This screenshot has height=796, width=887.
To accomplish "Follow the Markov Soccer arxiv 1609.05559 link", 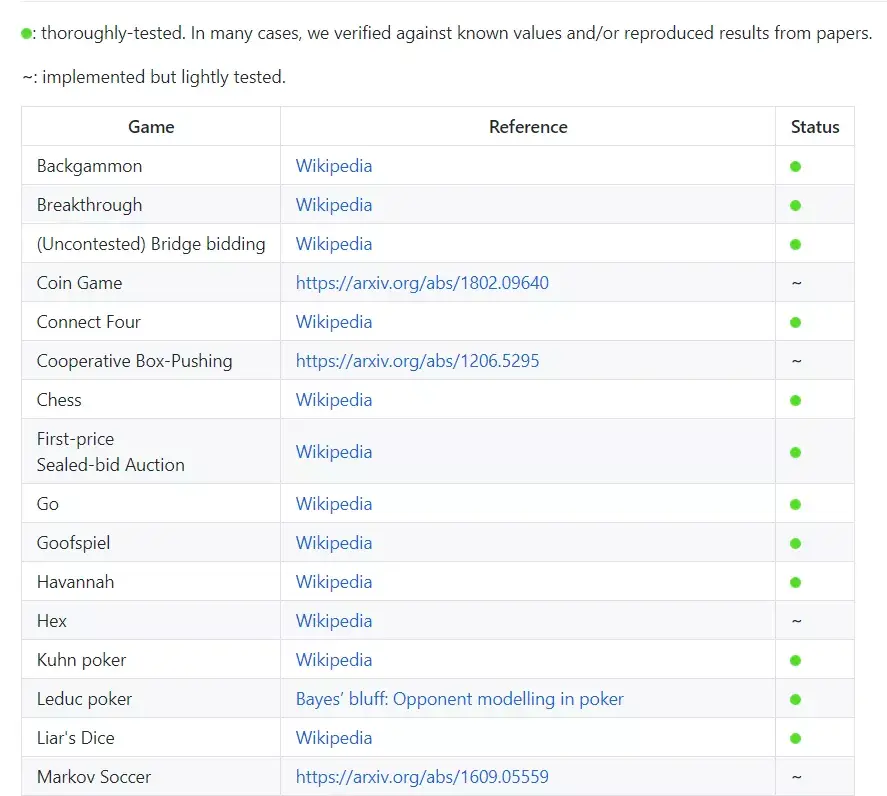I will 422,777.
